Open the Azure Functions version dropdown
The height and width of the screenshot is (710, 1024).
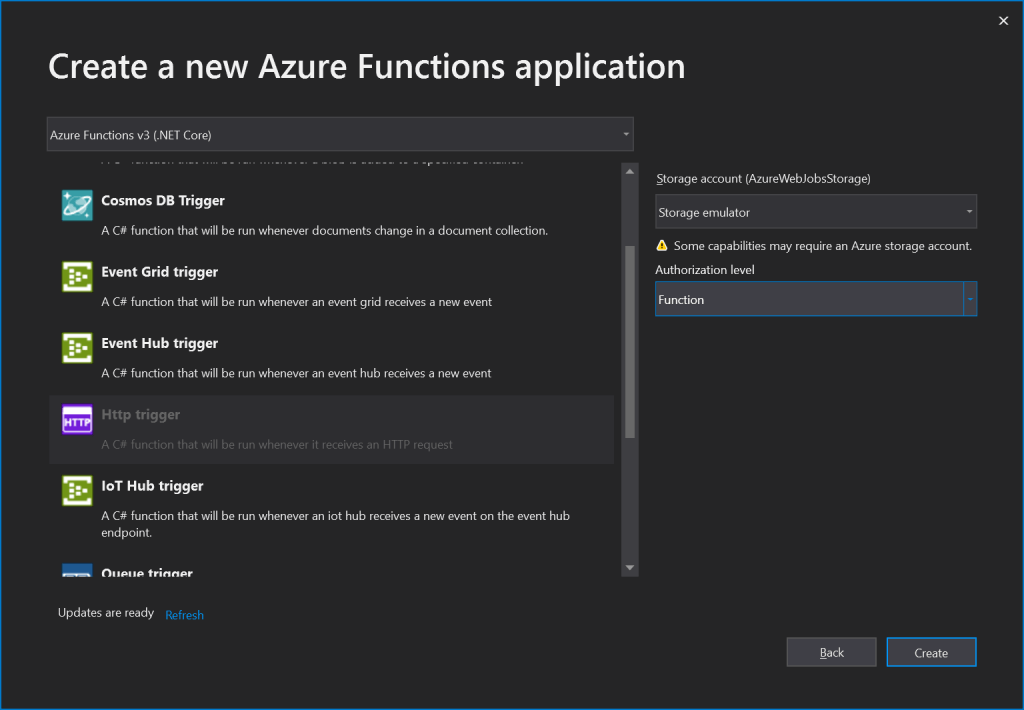[340, 134]
